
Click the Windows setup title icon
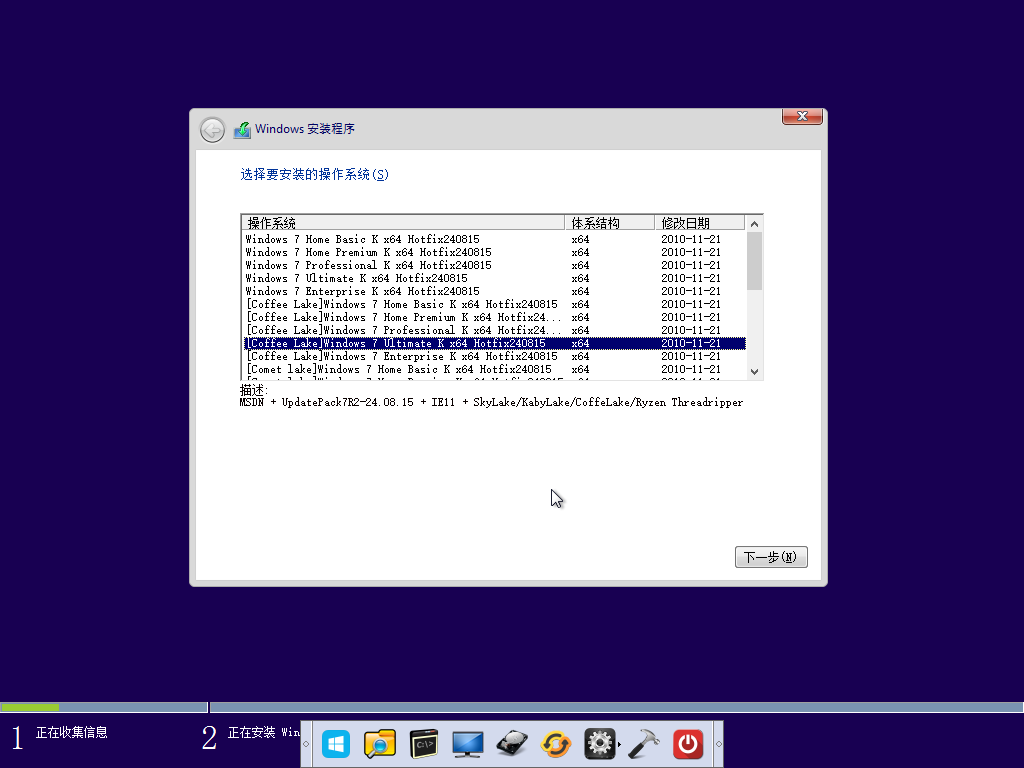242,129
